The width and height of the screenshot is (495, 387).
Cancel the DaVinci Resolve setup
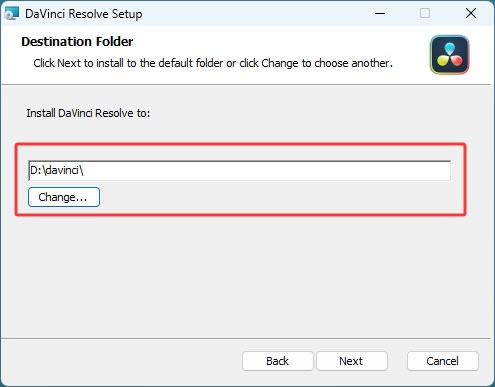click(443, 361)
